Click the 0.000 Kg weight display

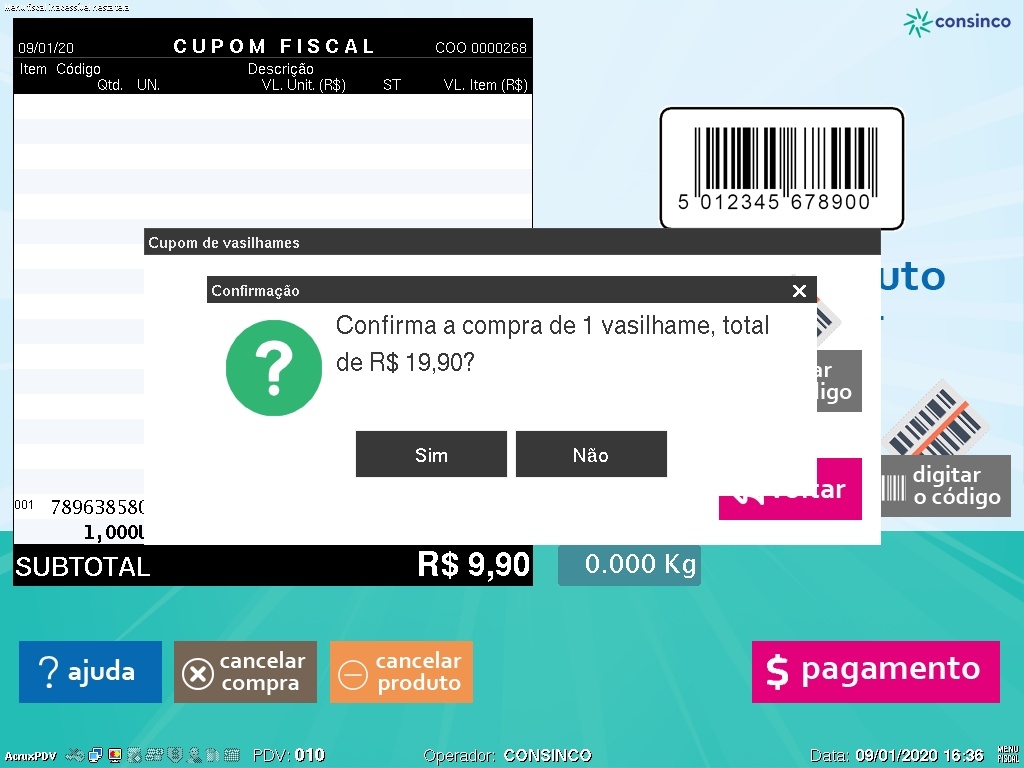click(630, 564)
